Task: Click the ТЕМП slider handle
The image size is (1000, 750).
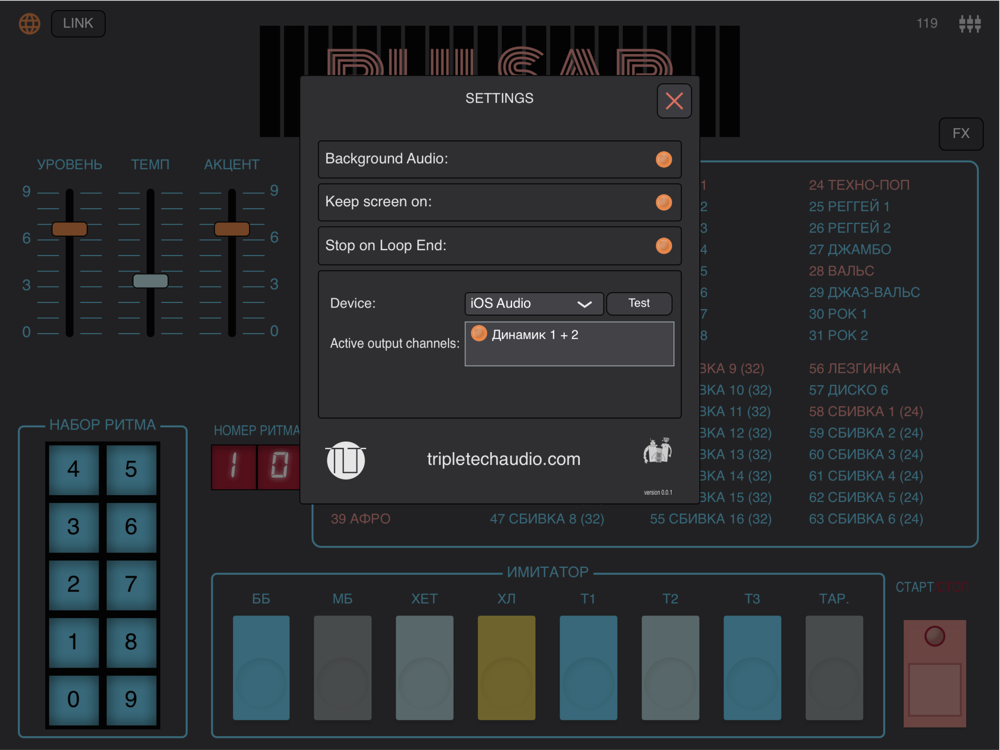Action: click(151, 281)
